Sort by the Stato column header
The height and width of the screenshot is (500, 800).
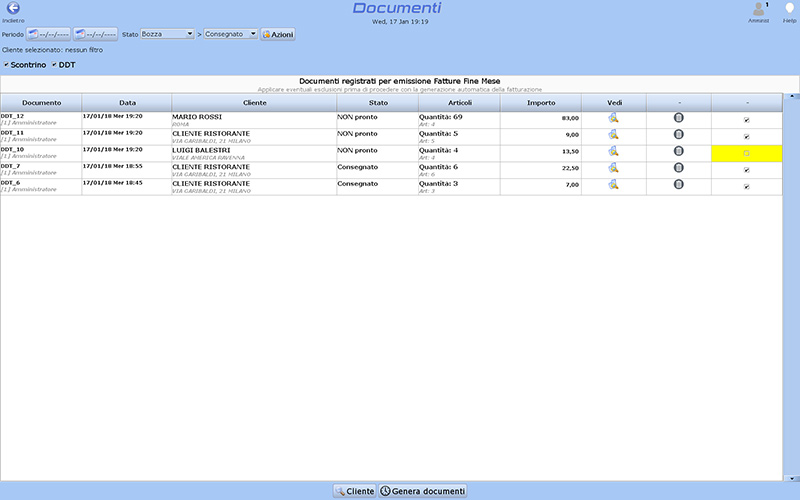[x=378, y=103]
